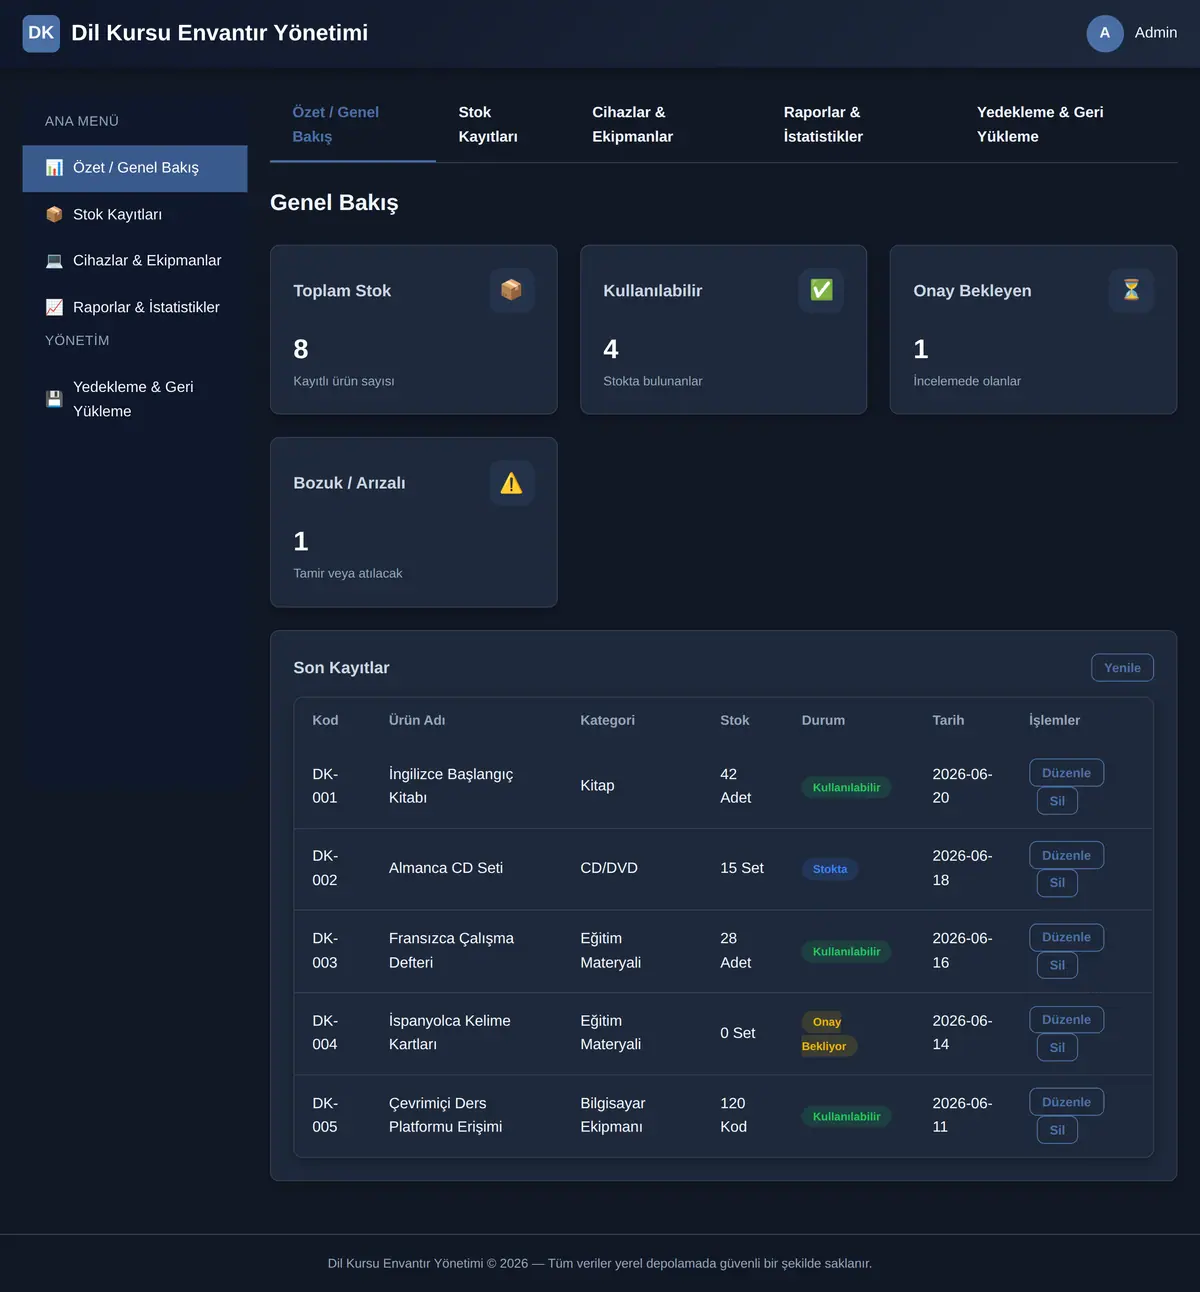Image resolution: width=1200 pixels, height=1292 pixels.
Task: Click the Bozuk / Arızalı warning icon
Action: (511, 483)
